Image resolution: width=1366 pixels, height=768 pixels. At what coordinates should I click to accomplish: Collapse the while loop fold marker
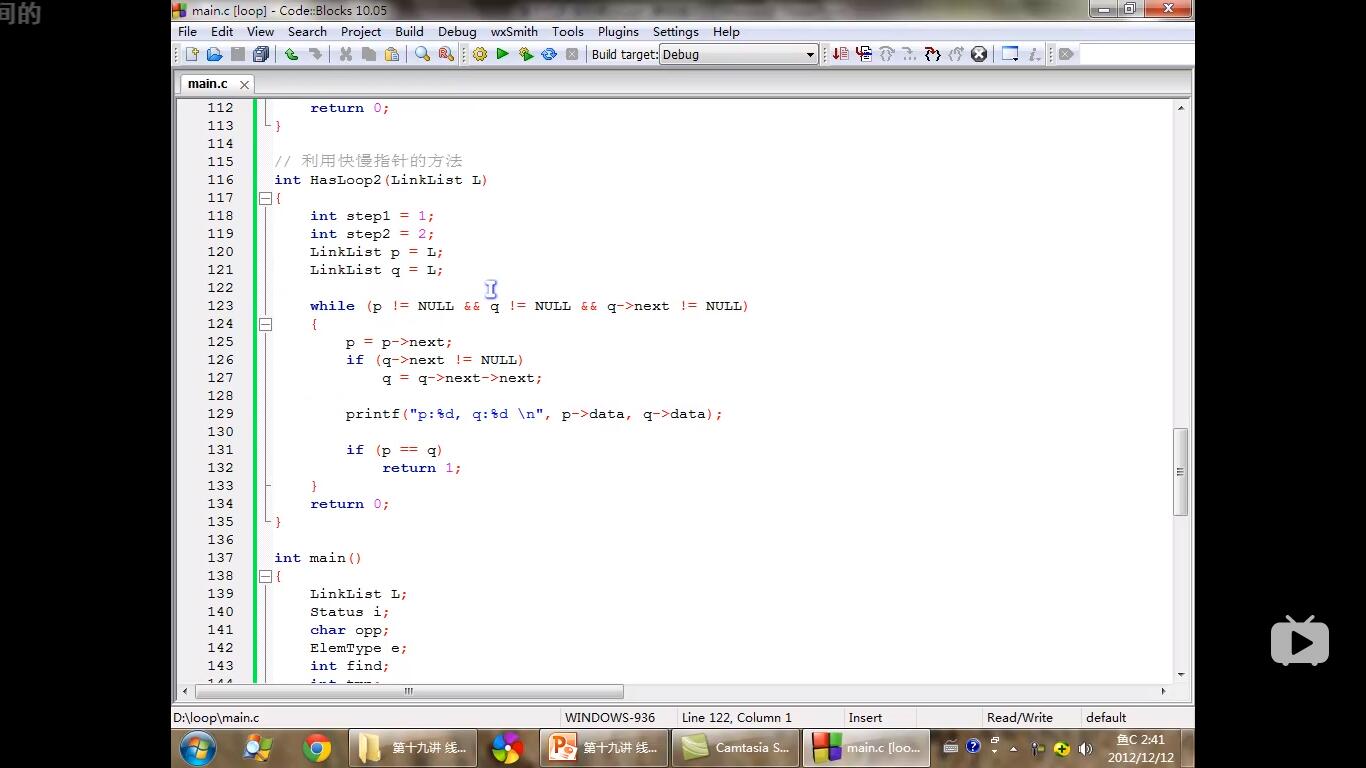[x=265, y=324]
